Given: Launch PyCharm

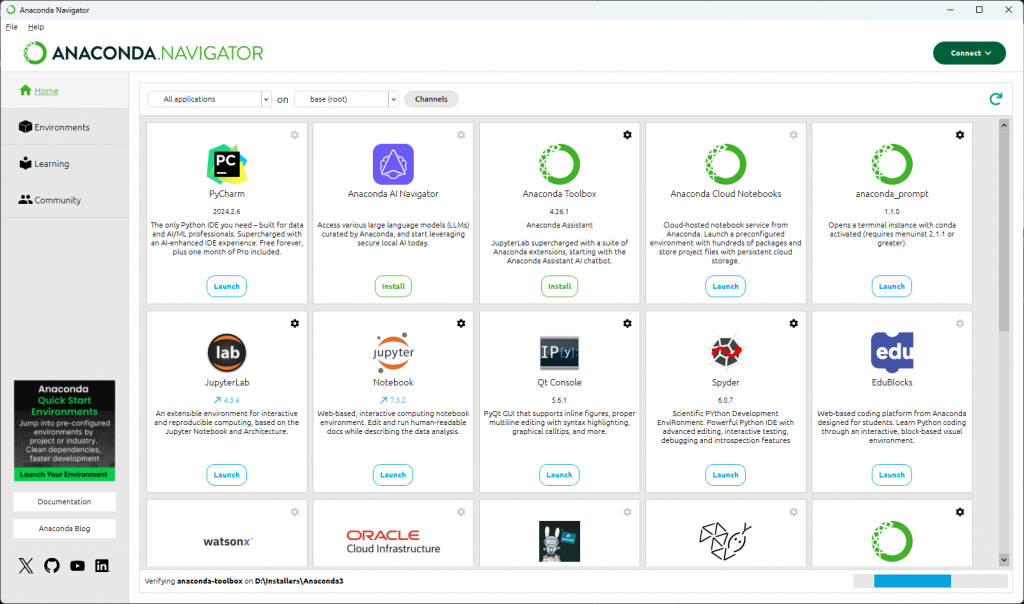Looking at the screenshot, I should tap(227, 286).
